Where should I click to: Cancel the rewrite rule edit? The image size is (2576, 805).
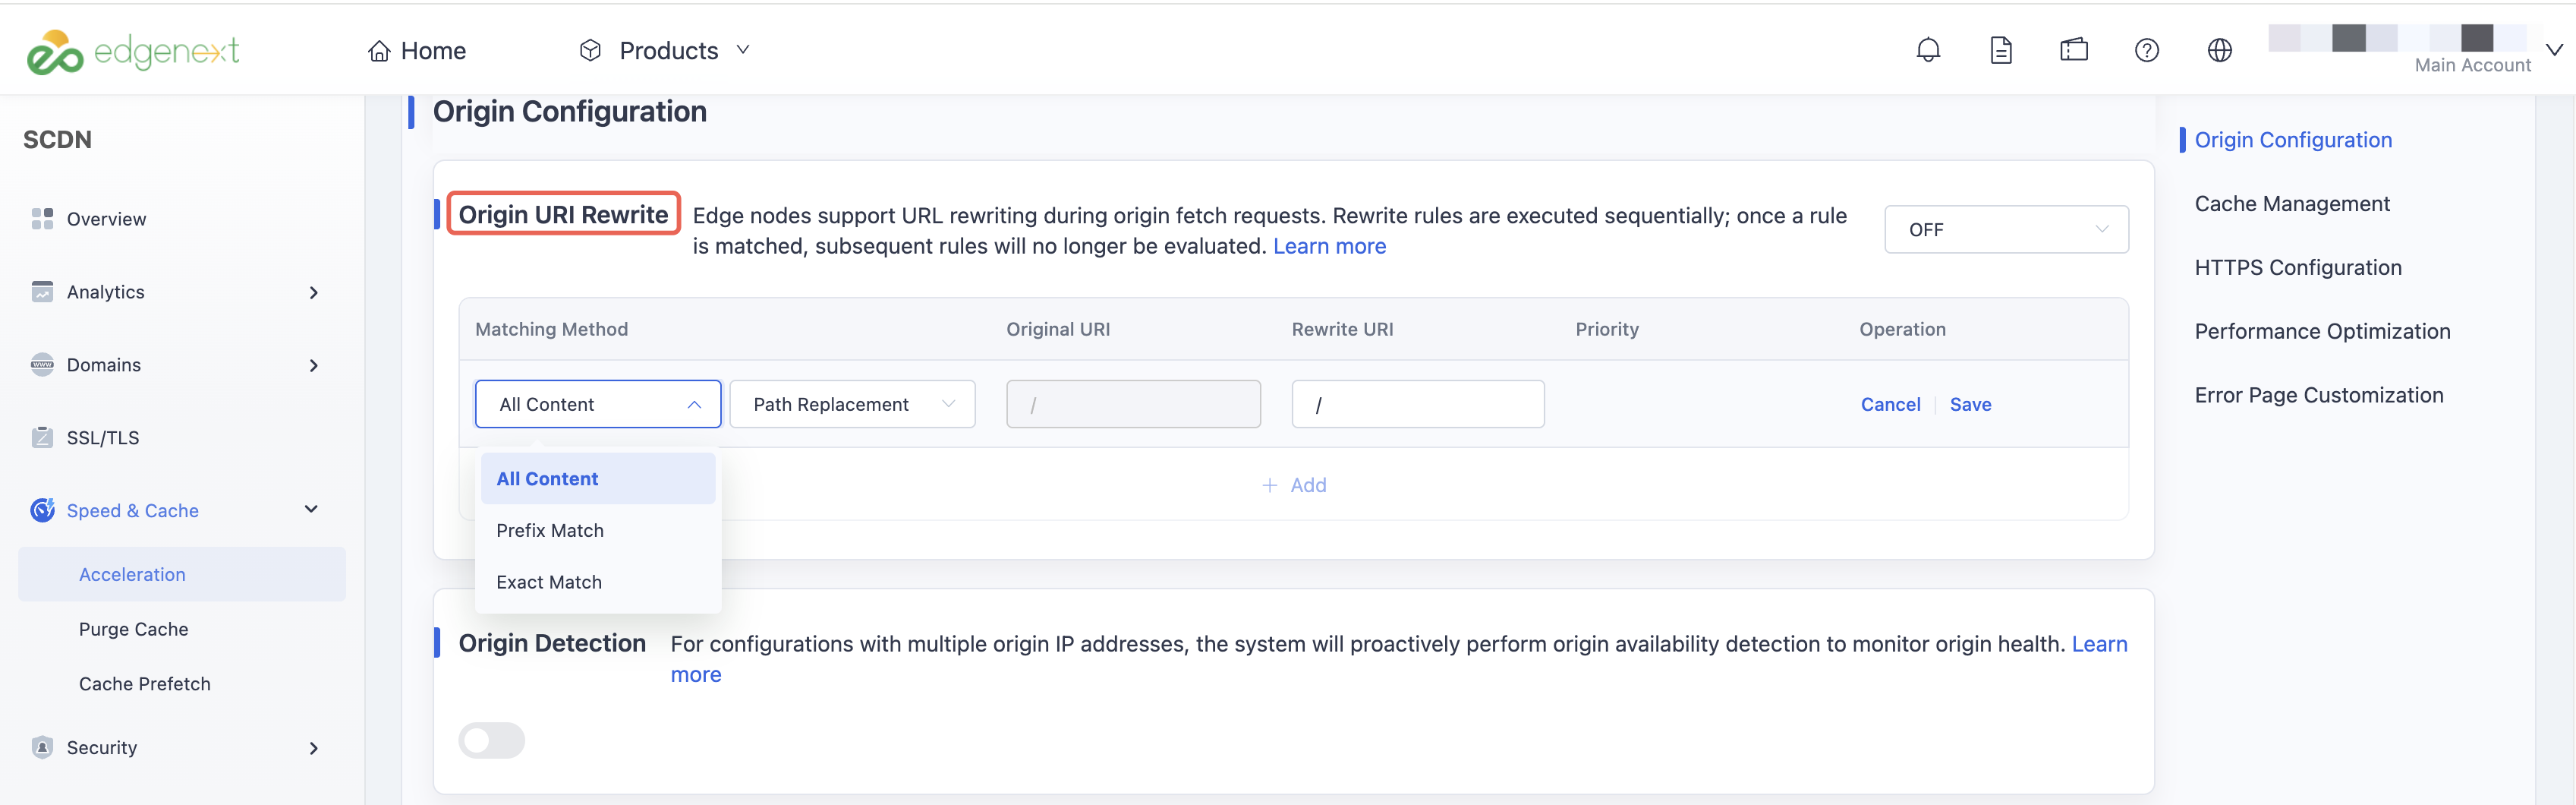click(x=1890, y=404)
